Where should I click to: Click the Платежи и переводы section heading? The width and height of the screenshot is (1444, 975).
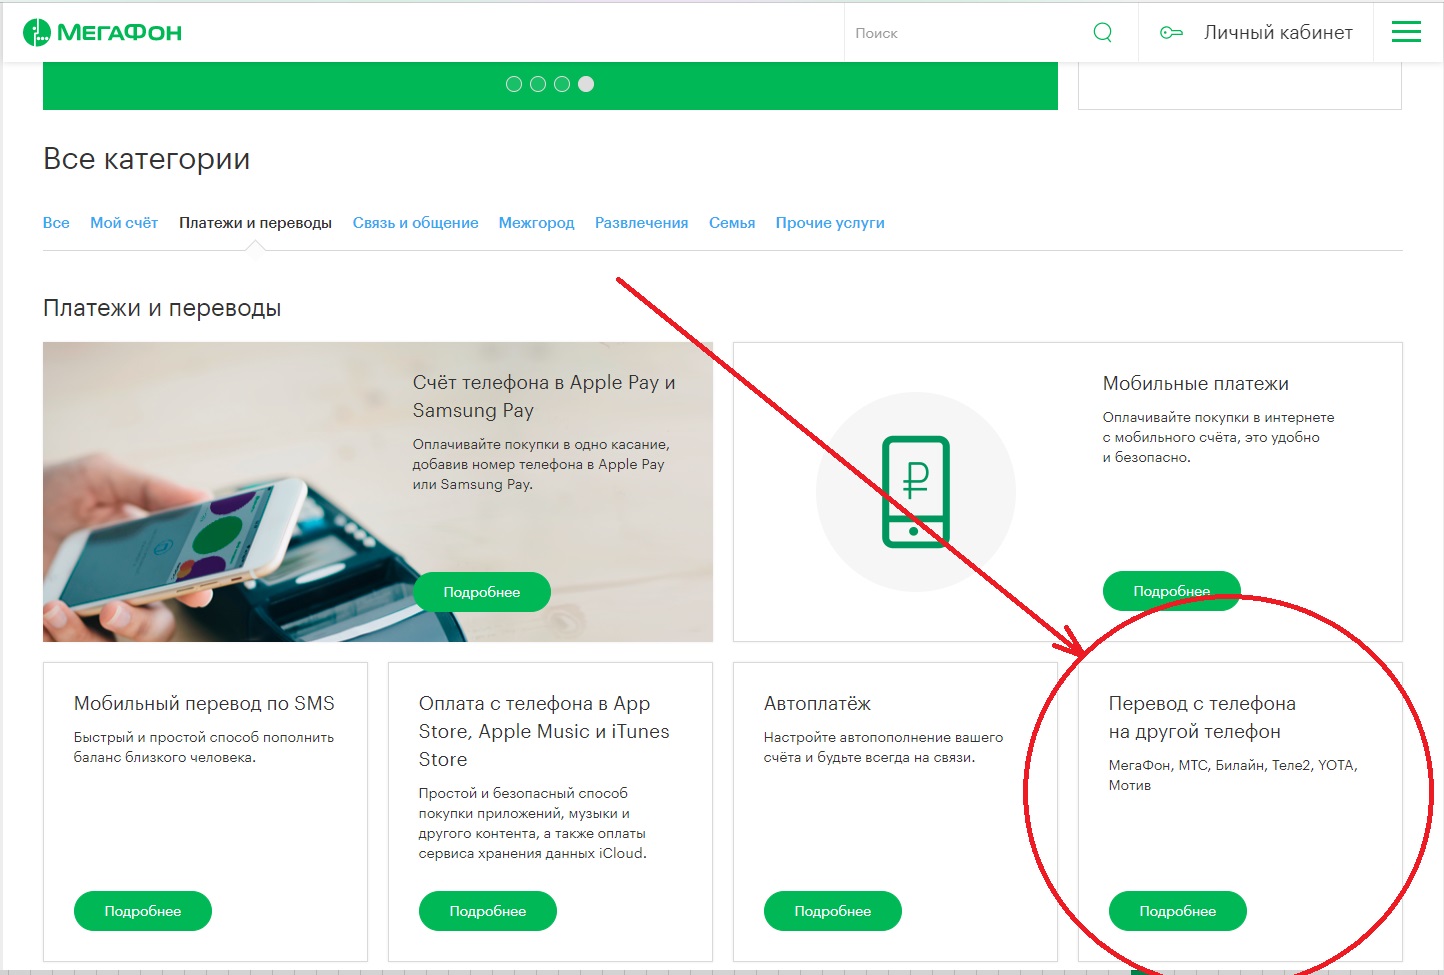(162, 308)
